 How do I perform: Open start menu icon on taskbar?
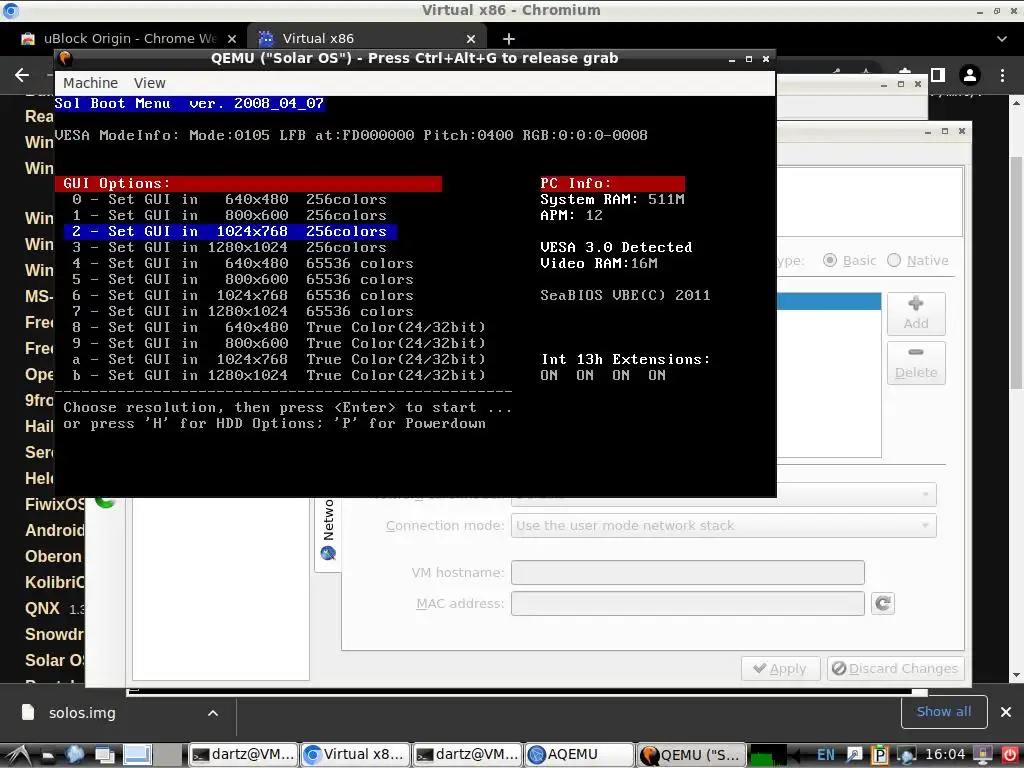coord(18,755)
